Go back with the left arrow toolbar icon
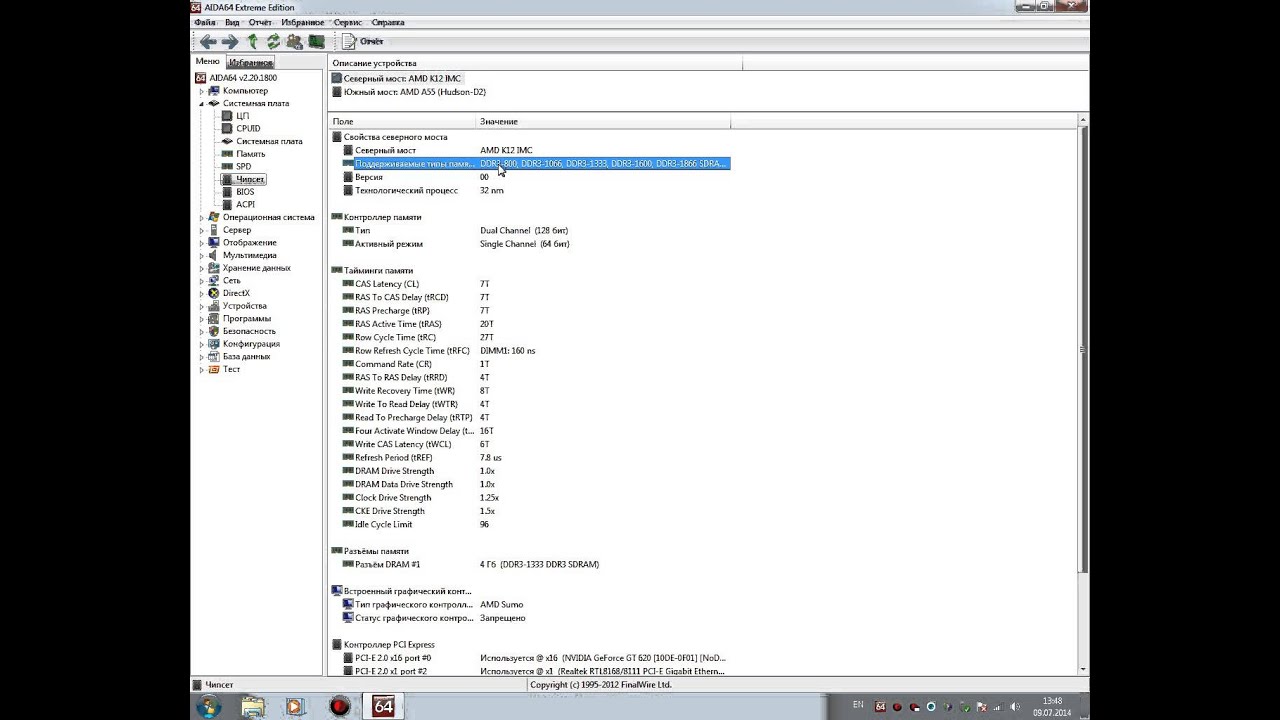Viewport: 1280px width, 720px height. [208, 41]
